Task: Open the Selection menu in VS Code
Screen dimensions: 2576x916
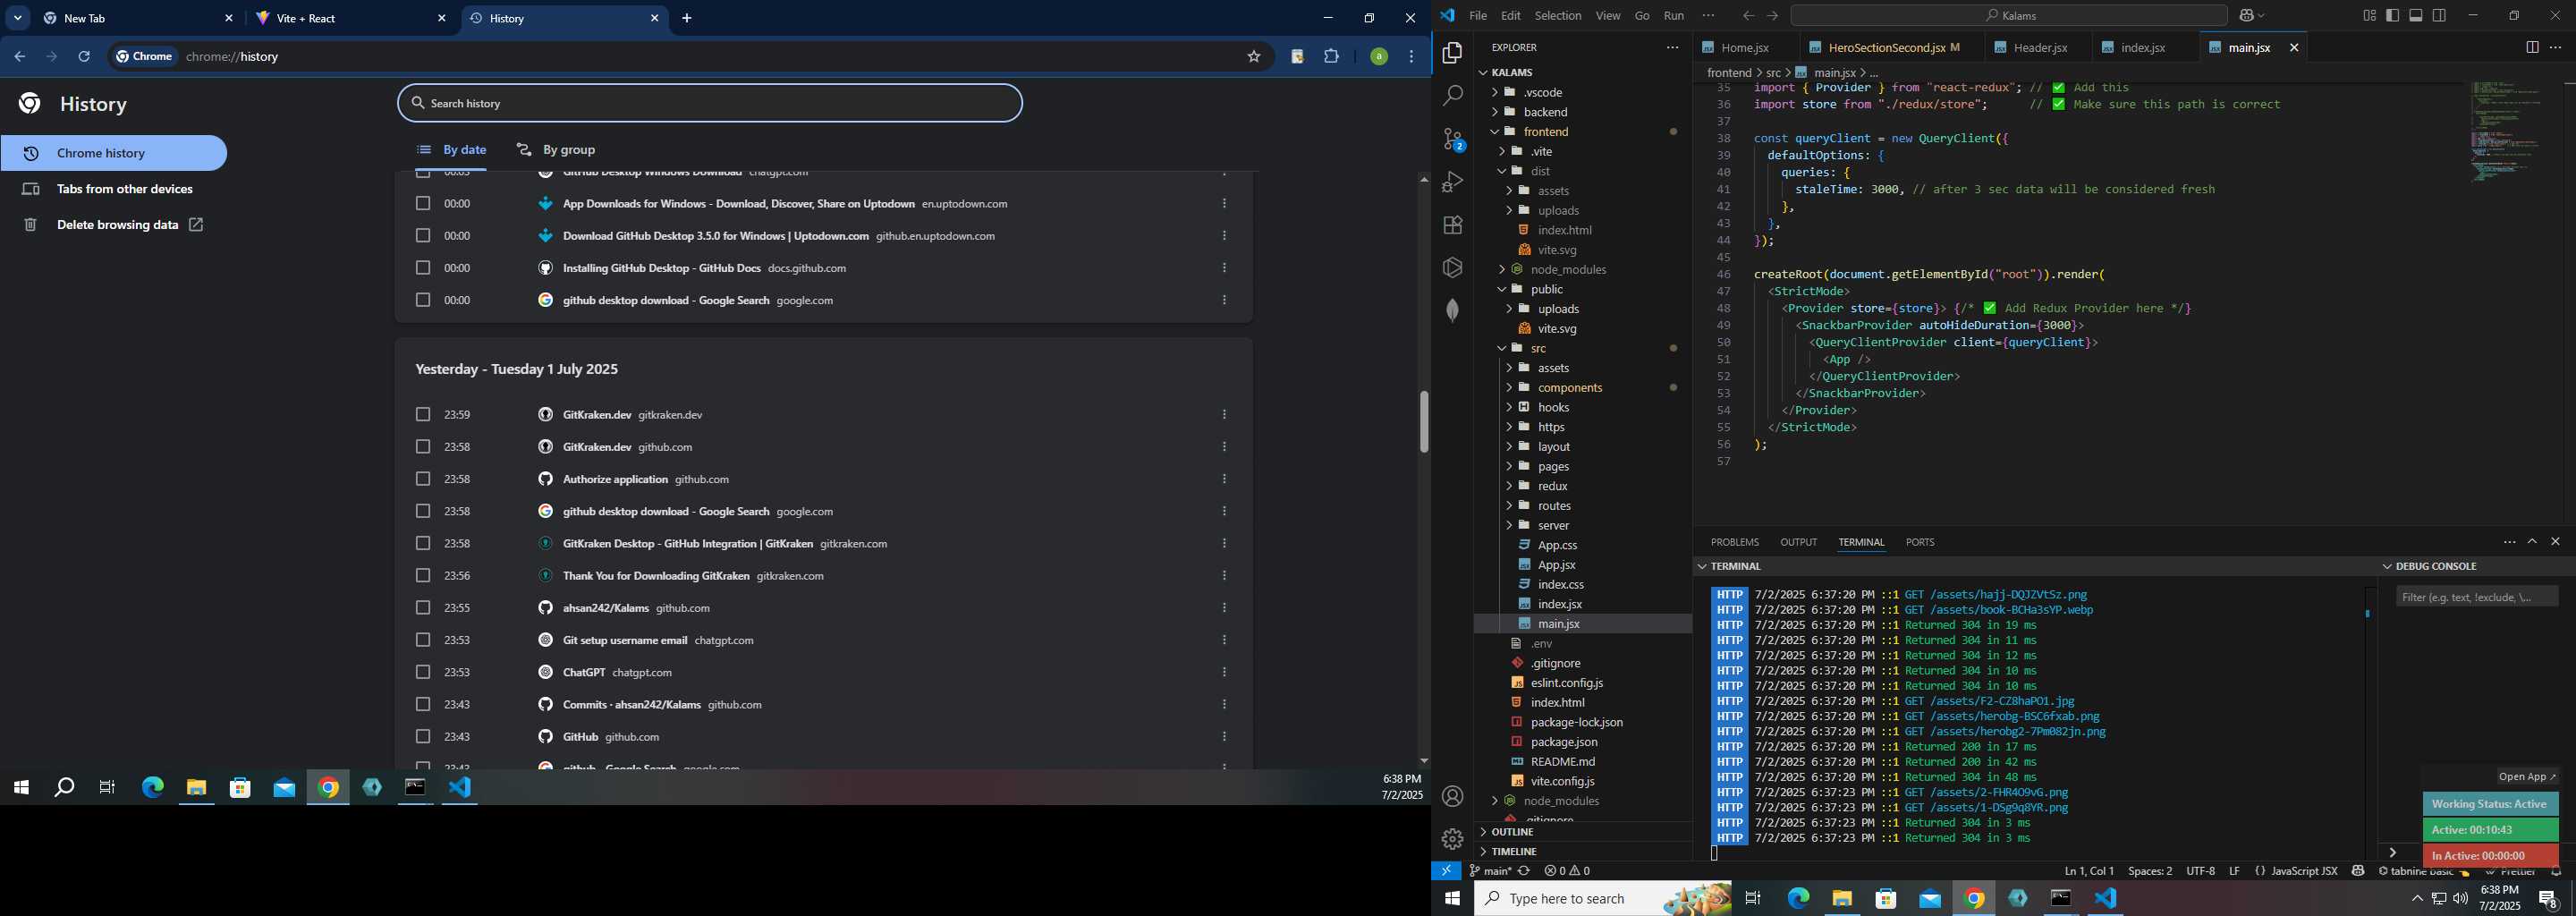Action: click(x=1557, y=16)
